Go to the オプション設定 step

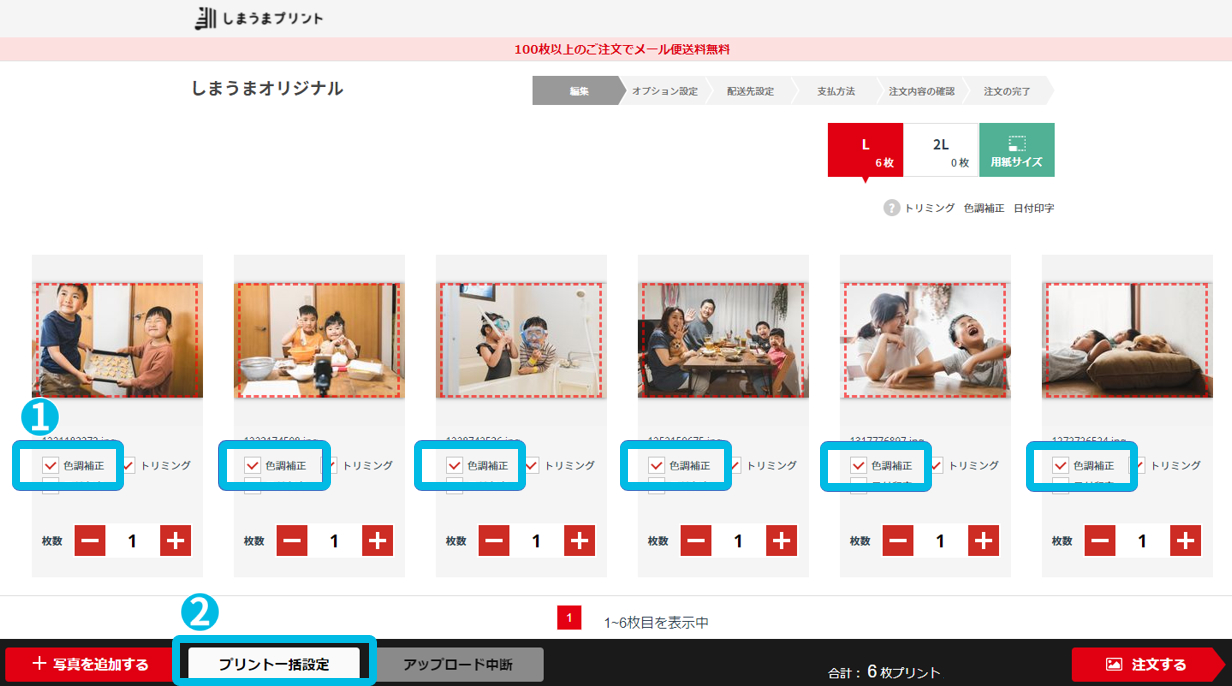pos(664,91)
